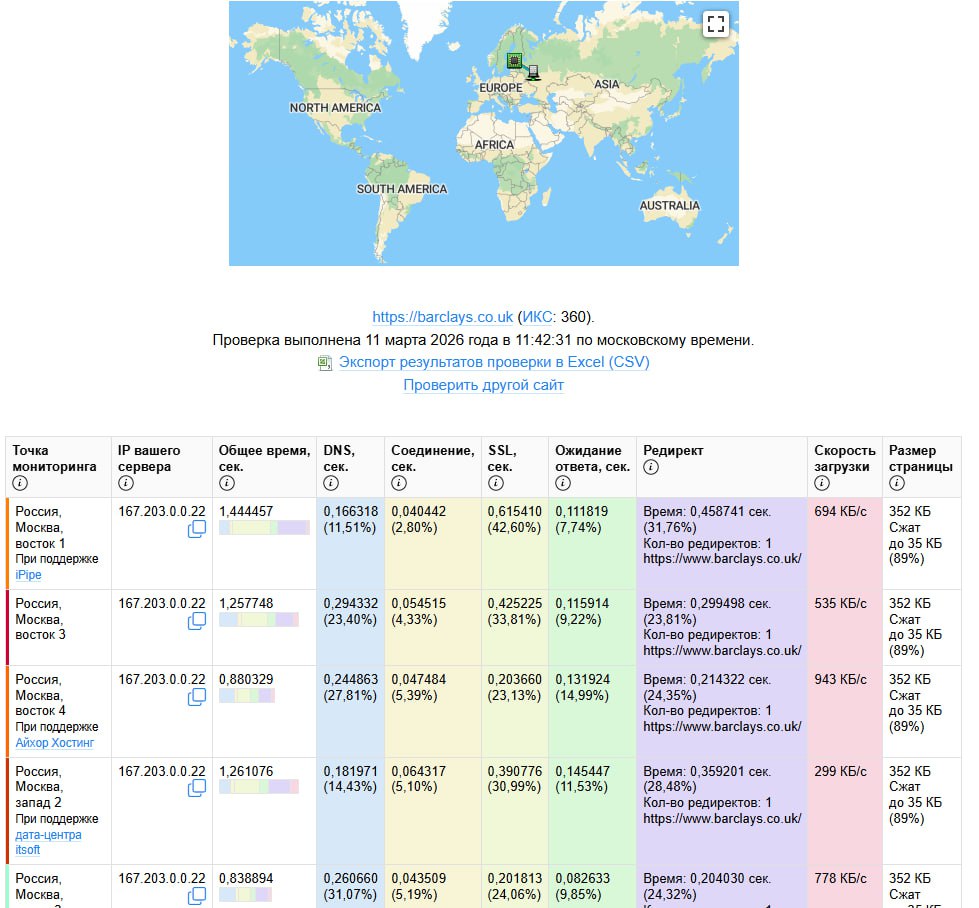Show info for Скорость загрузки column
This screenshot has width=979, height=908.
point(822,484)
